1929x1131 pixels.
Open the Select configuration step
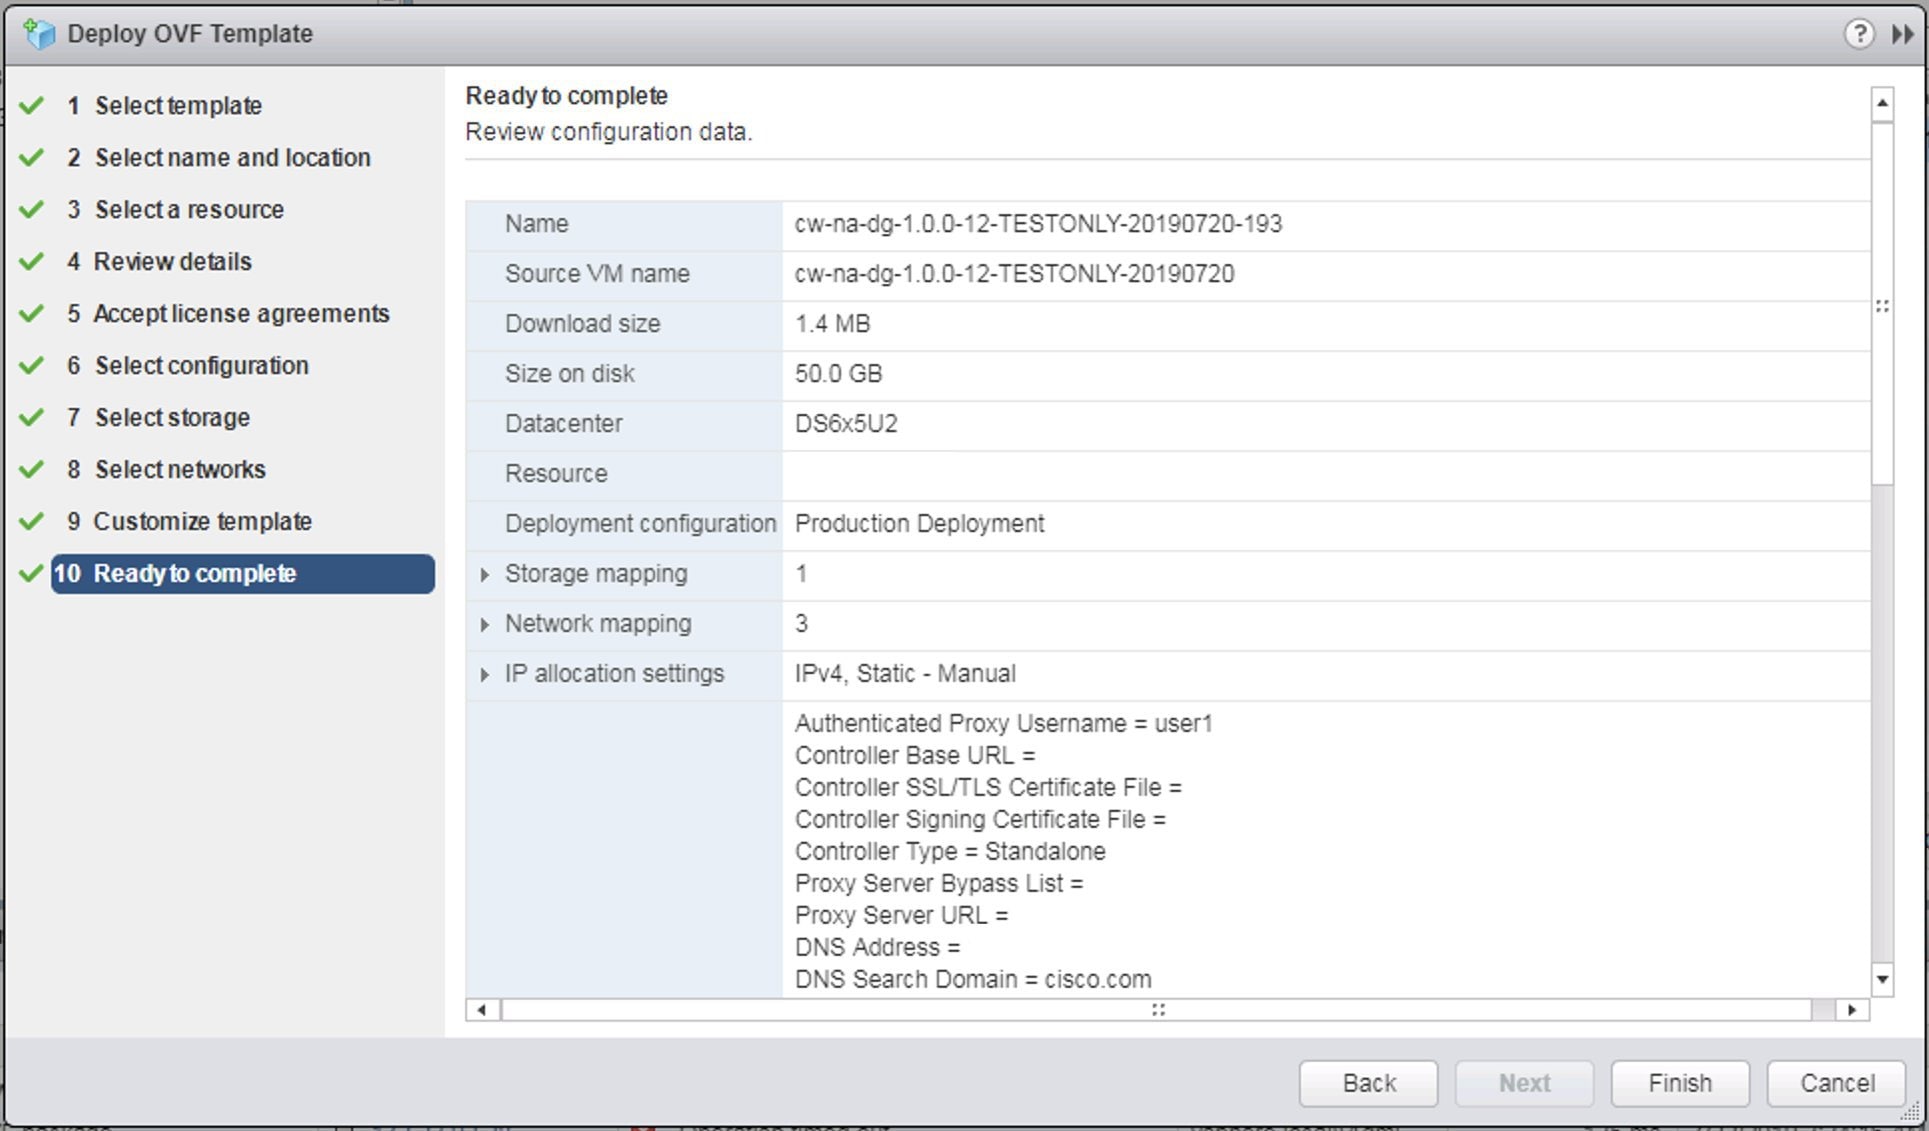point(201,365)
